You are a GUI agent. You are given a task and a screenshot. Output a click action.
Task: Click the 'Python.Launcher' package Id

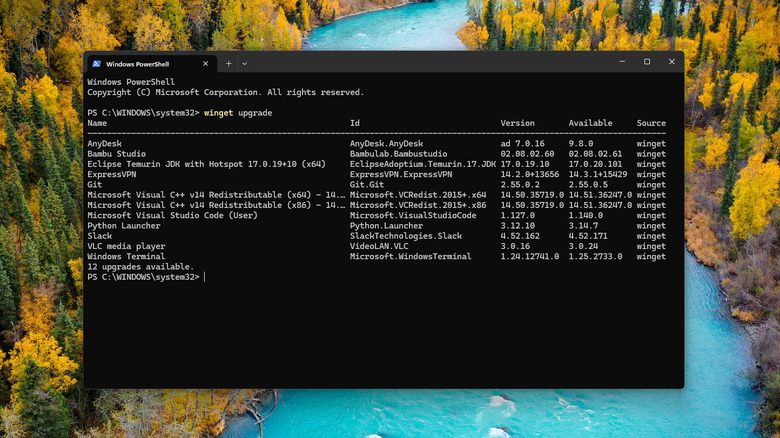(387, 225)
